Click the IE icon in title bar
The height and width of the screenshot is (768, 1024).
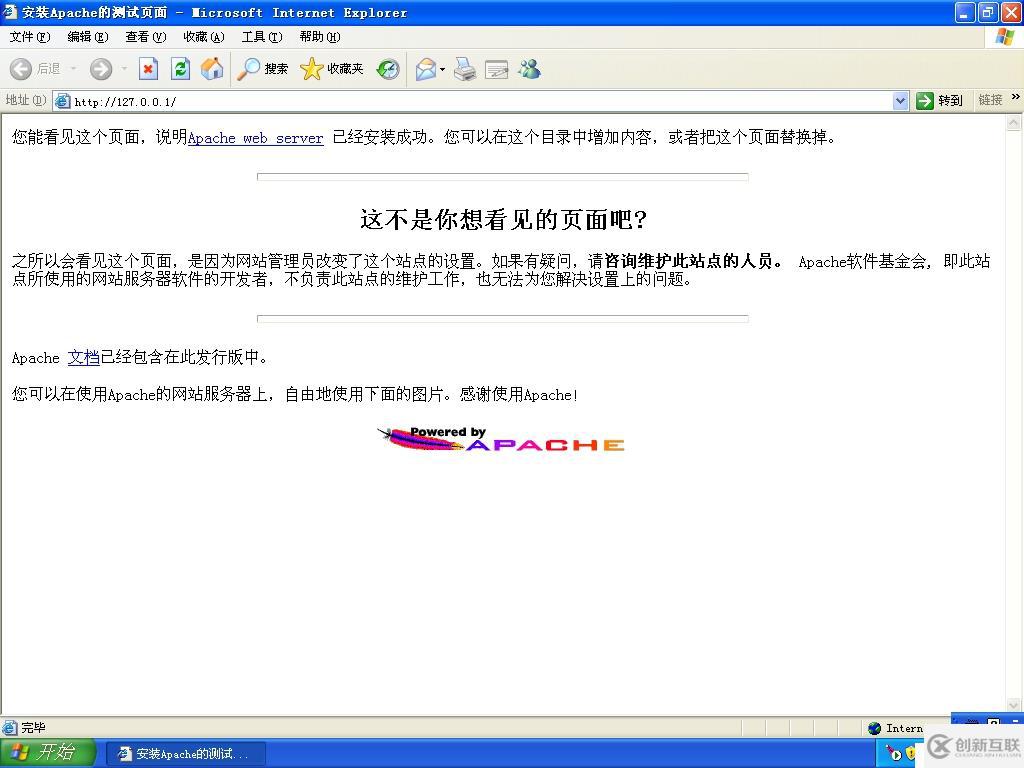(x=10, y=12)
